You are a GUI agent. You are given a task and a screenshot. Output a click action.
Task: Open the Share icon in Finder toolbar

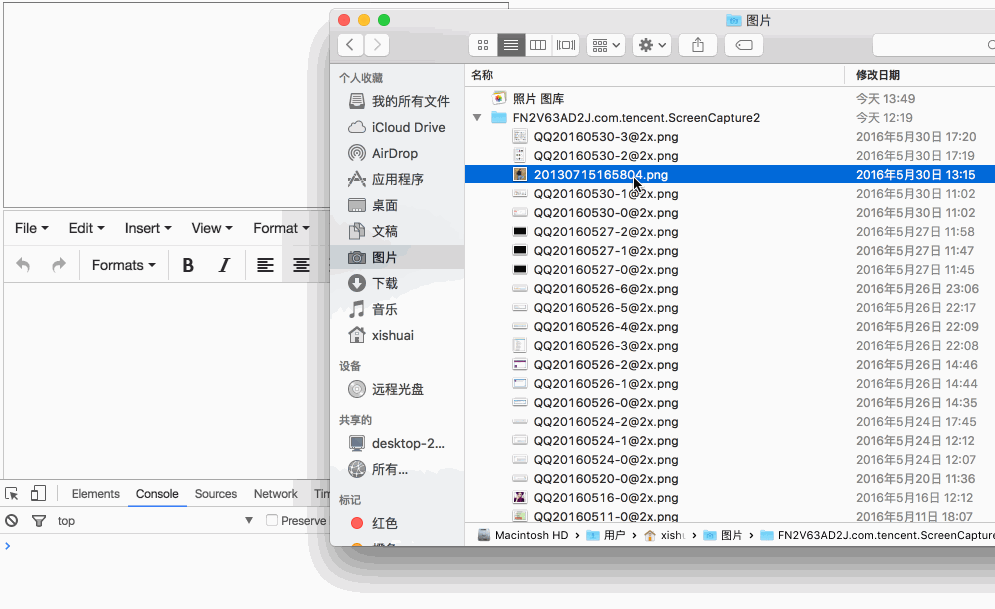[x=697, y=45]
